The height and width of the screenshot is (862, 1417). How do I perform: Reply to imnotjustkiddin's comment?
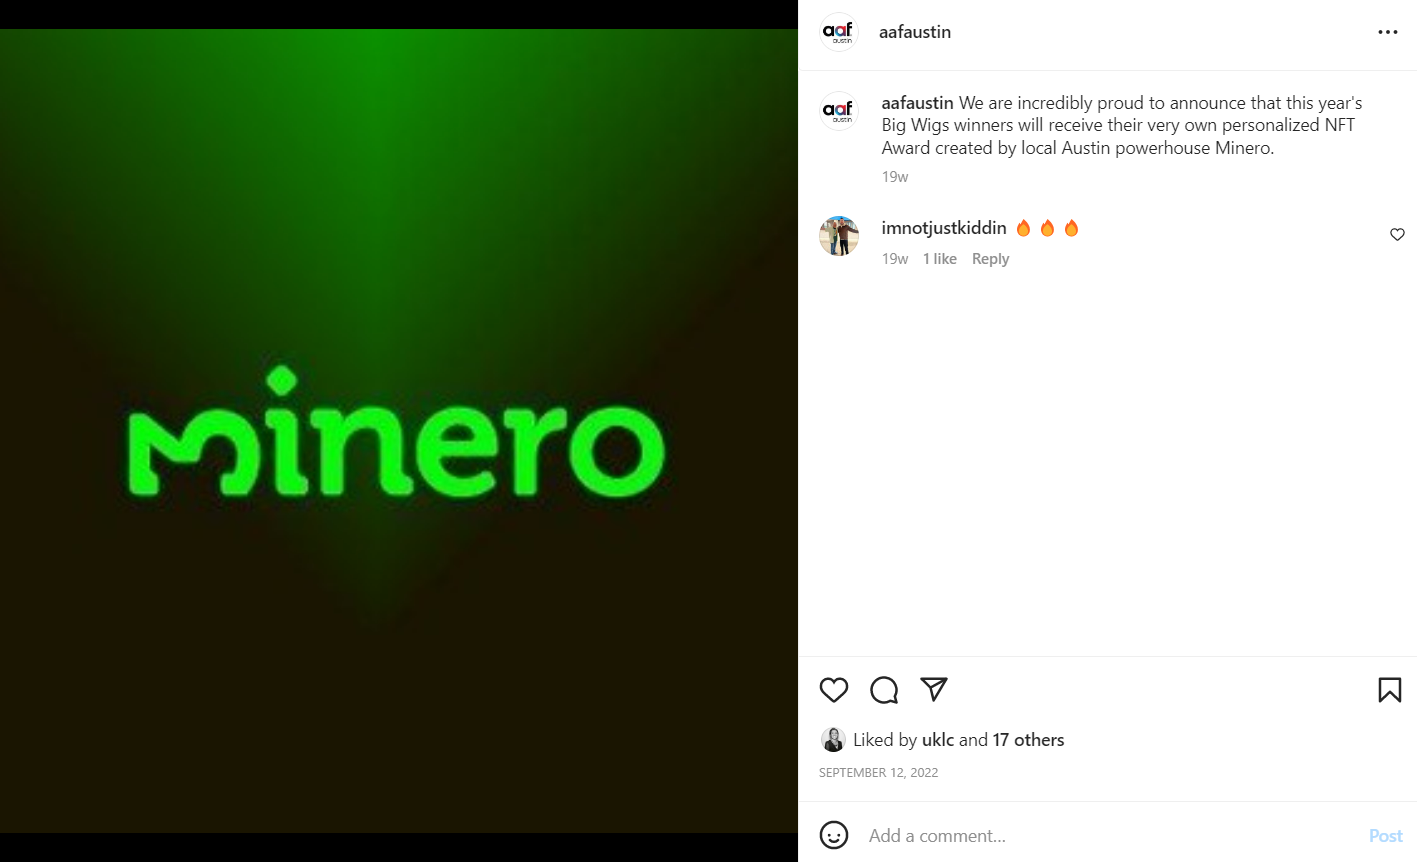click(x=990, y=259)
